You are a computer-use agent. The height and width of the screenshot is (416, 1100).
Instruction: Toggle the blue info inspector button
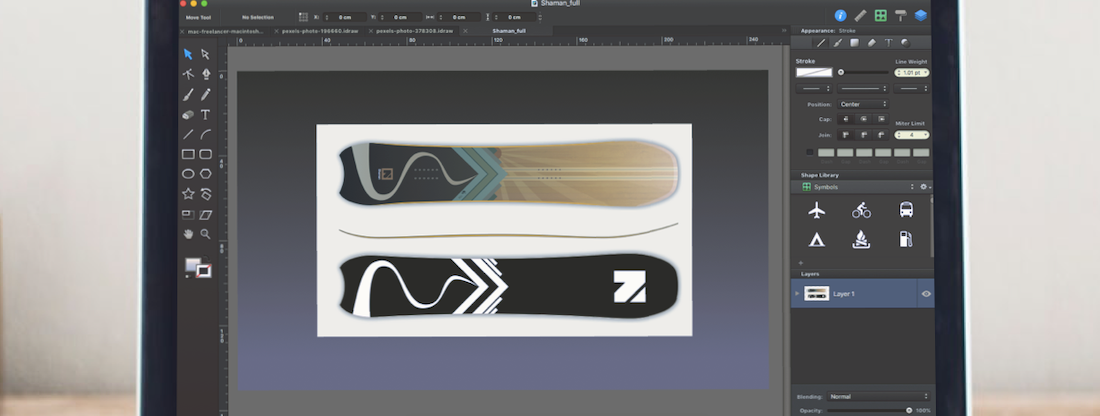tap(840, 16)
